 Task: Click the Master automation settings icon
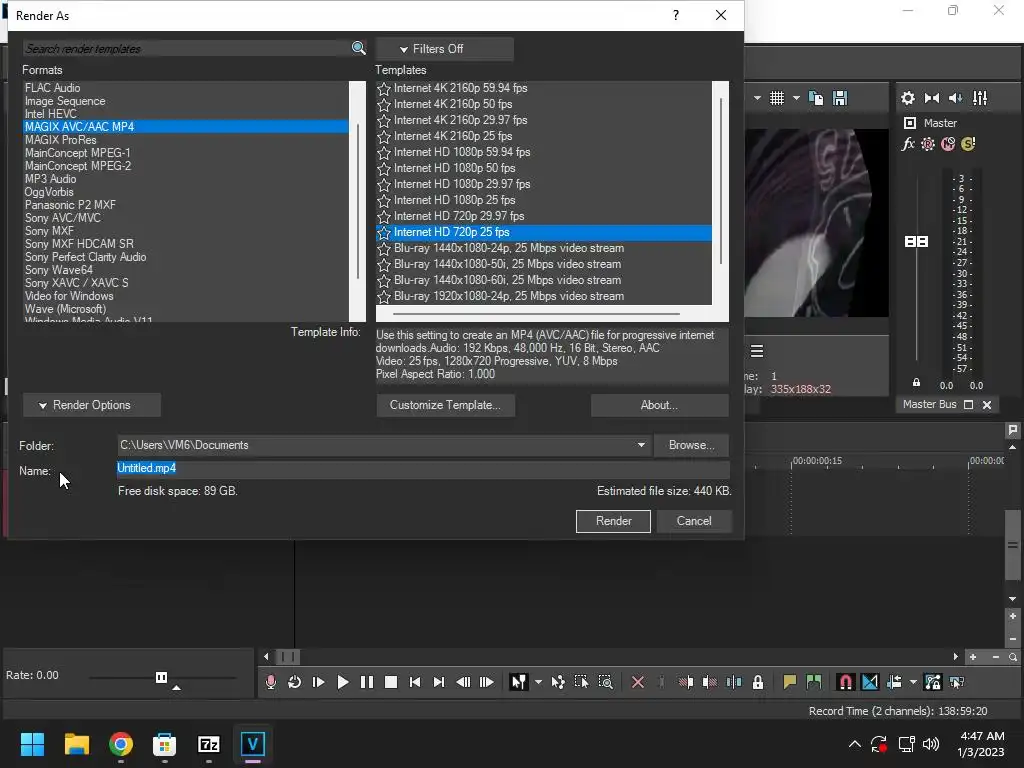click(x=928, y=144)
